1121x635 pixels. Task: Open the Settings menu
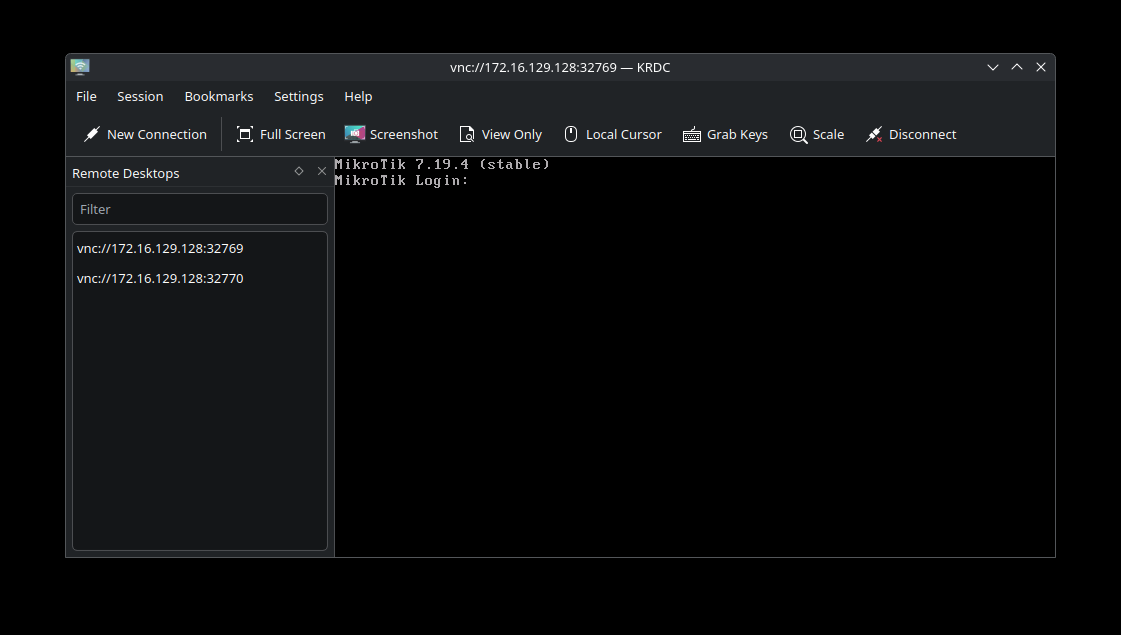click(x=299, y=97)
